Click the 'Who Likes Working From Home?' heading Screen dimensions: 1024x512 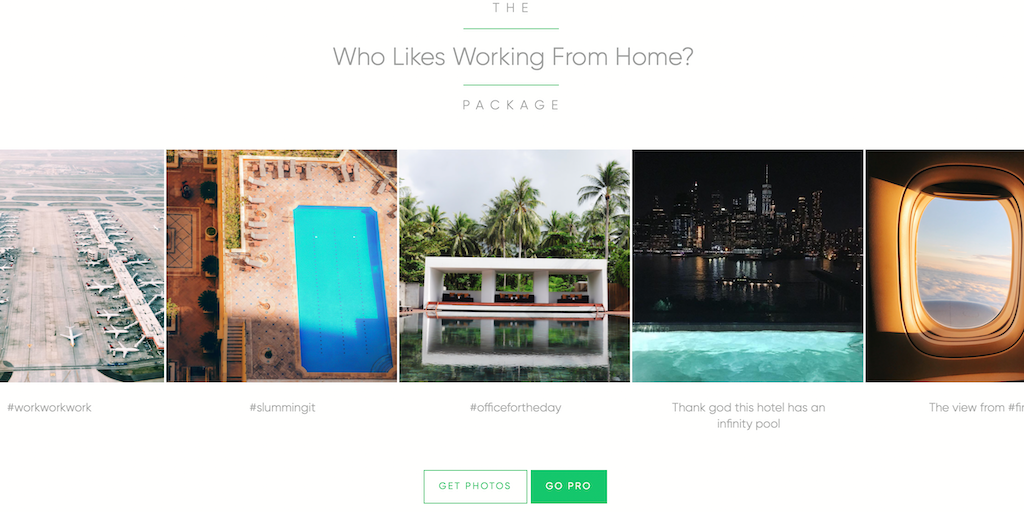click(513, 57)
